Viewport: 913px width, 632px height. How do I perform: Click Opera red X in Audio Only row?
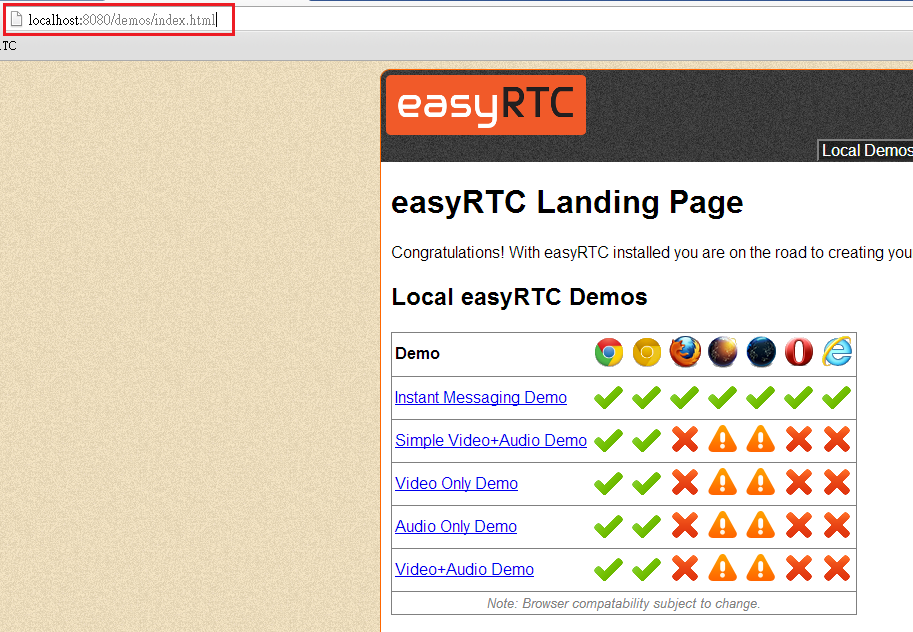799,526
